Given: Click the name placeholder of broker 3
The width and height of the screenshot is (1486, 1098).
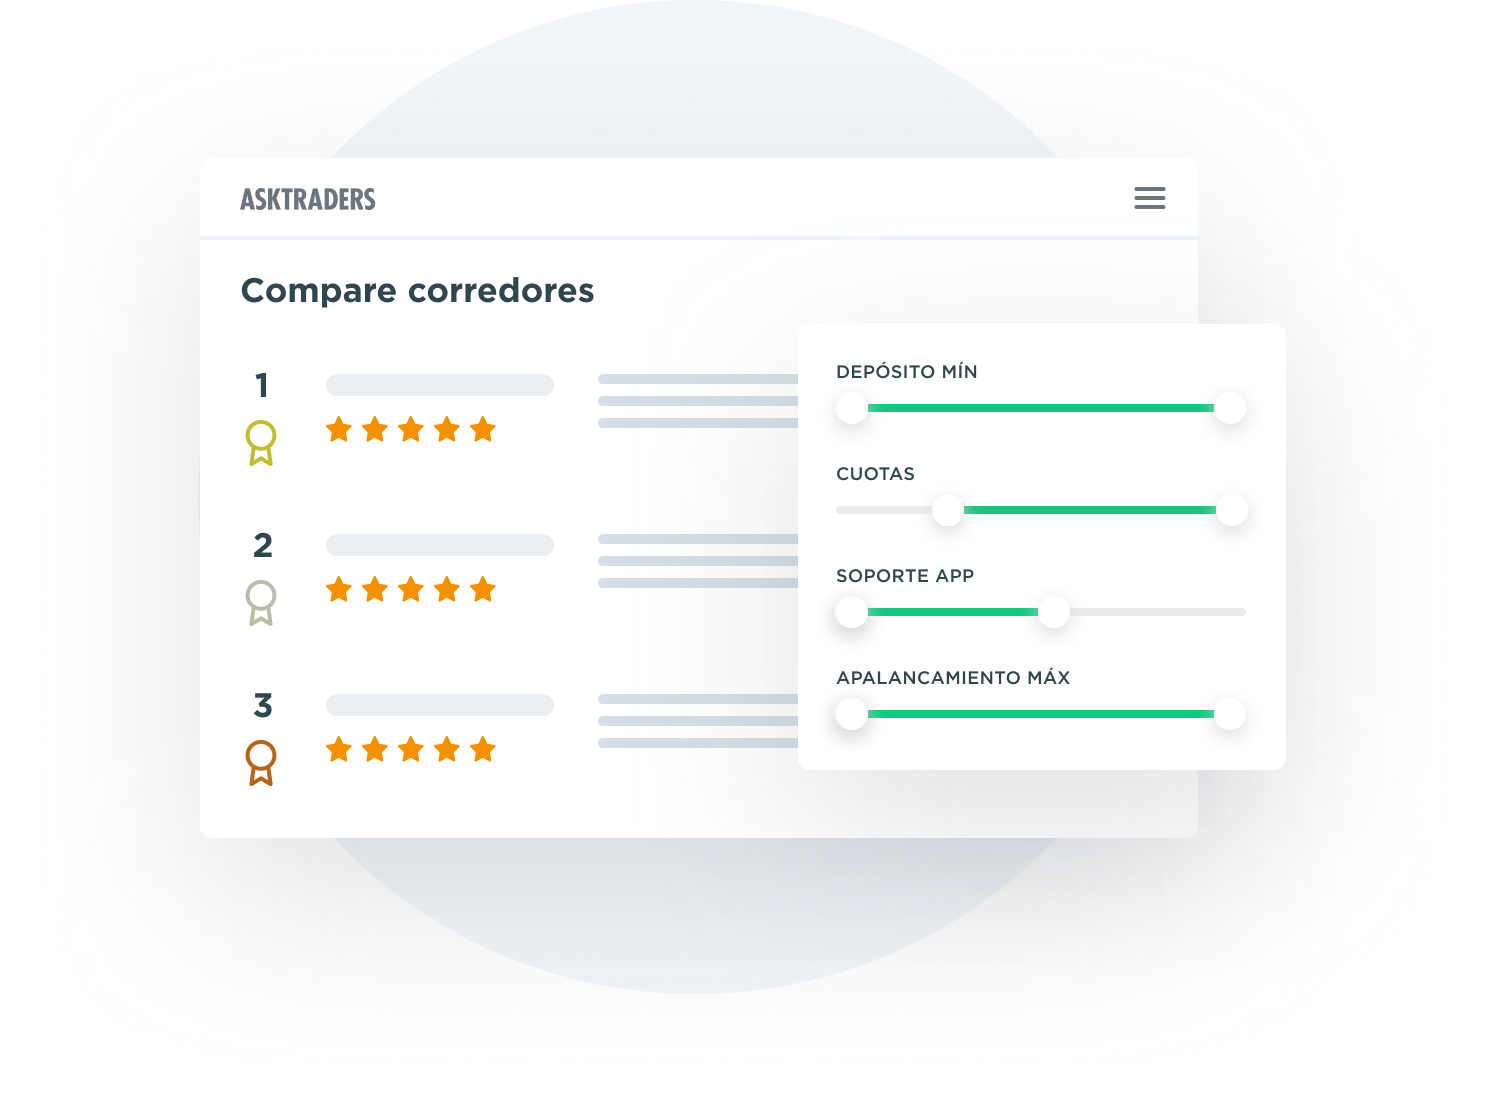Looking at the screenshot, I should (x=440, y=705).
